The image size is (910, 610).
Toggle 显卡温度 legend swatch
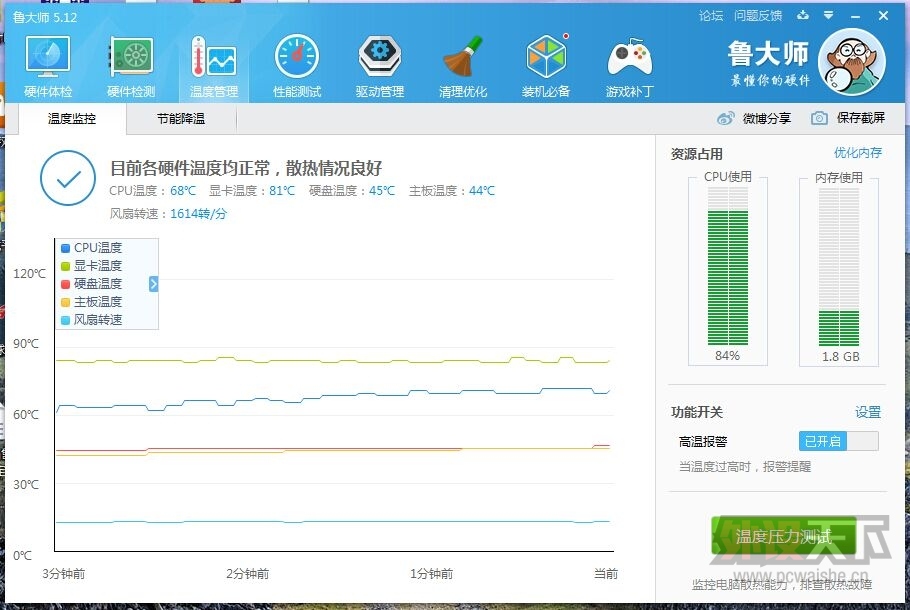[66, 266]
